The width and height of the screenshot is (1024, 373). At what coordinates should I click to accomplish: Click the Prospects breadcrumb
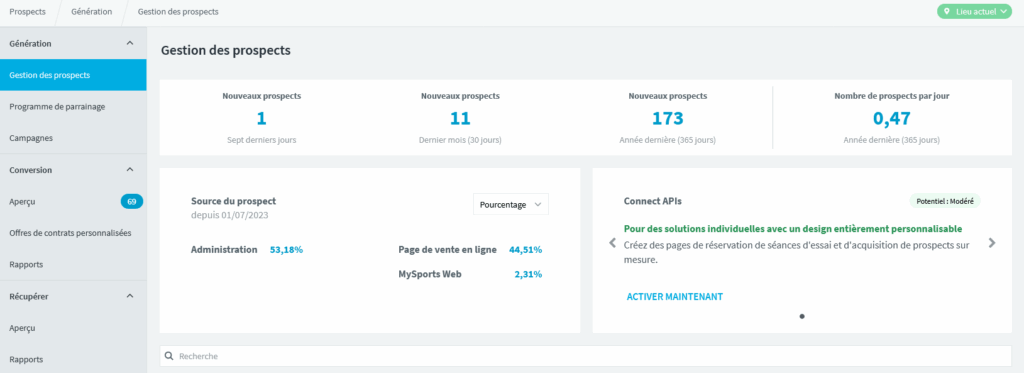(27, 12)
